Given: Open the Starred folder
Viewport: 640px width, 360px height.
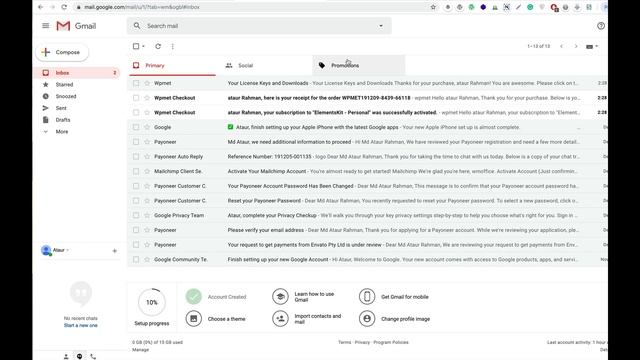Looking at the screenshot, I should click(x=64, y=84).
